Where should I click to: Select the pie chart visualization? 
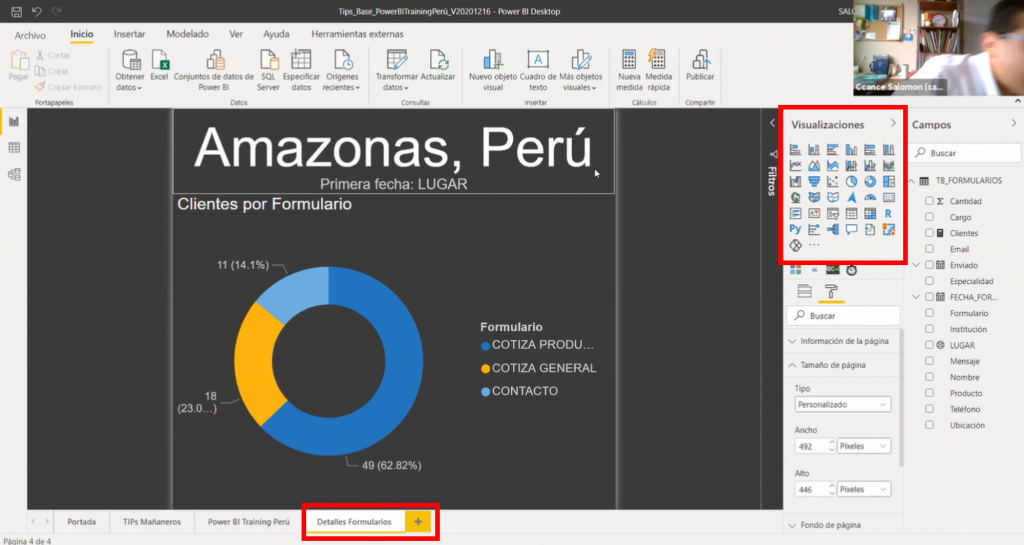852,181
